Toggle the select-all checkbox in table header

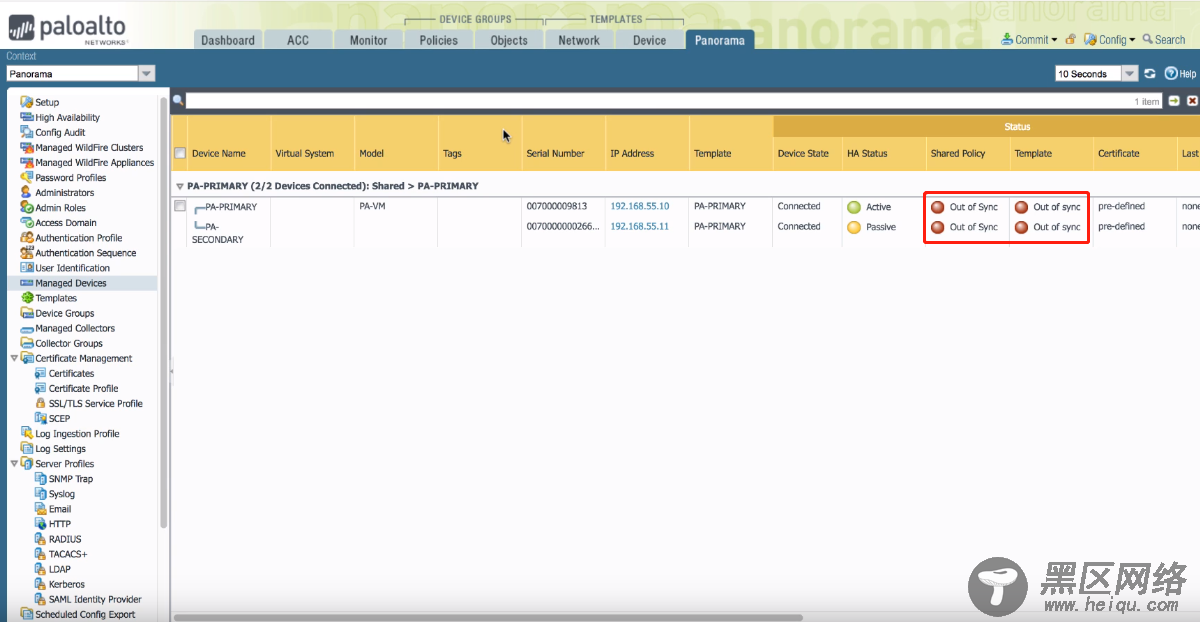(x=180, y=153)
